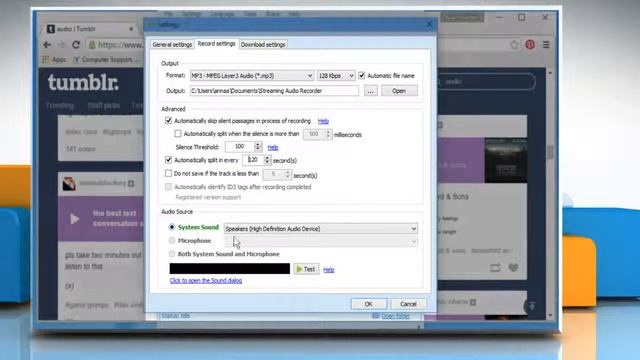Reload the page in Chrome
The width and height of the screenshot is (640, 360).
coord(76,45)
